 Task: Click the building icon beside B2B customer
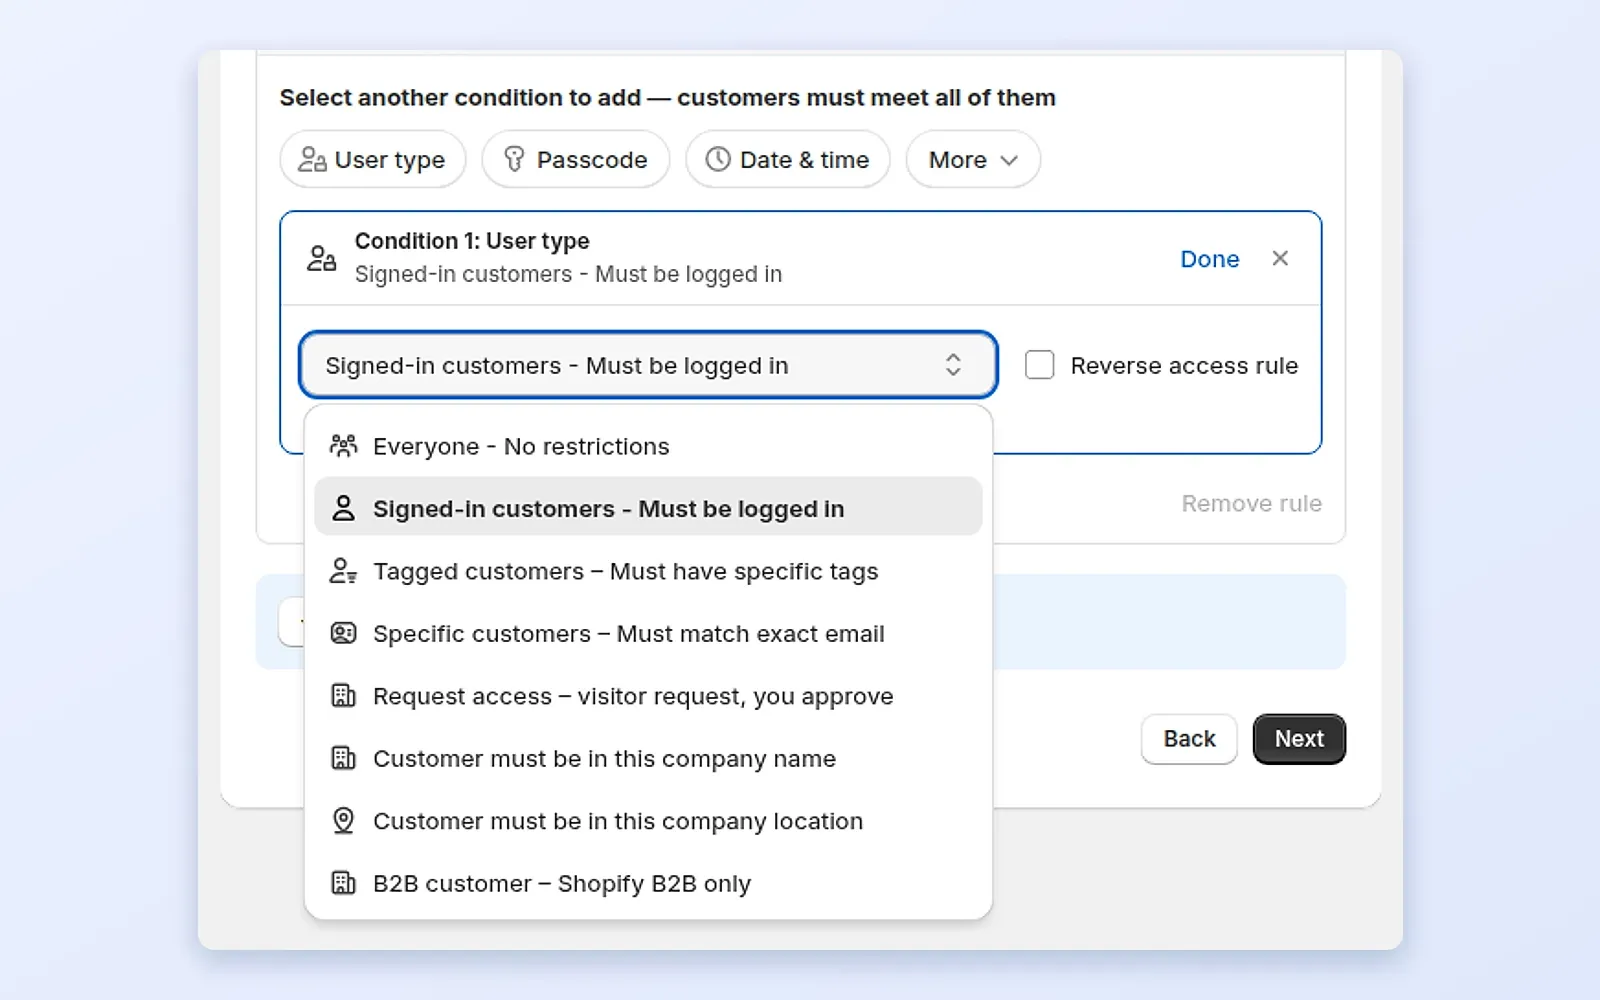(x=343, y=883)
